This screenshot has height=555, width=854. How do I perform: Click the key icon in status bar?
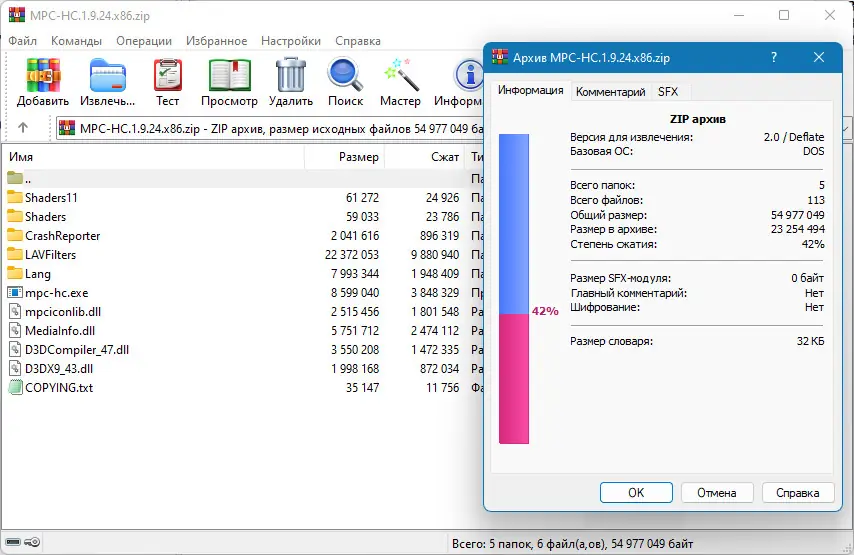click(32, 542)
